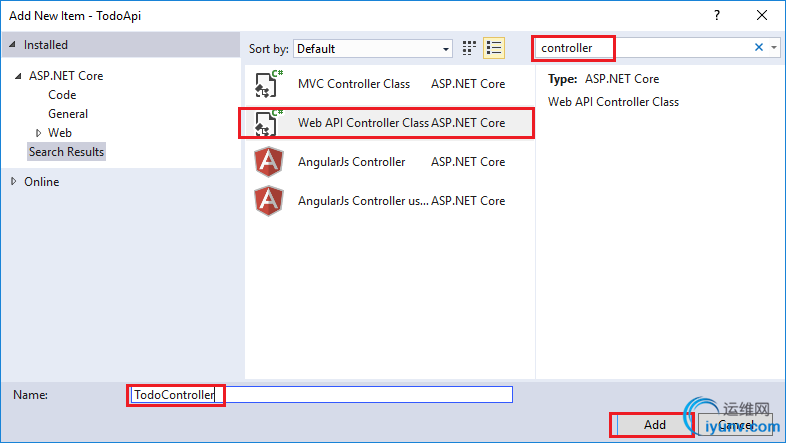
Task: Open the search box options dropdown arrow
Action: click(774, 47)
